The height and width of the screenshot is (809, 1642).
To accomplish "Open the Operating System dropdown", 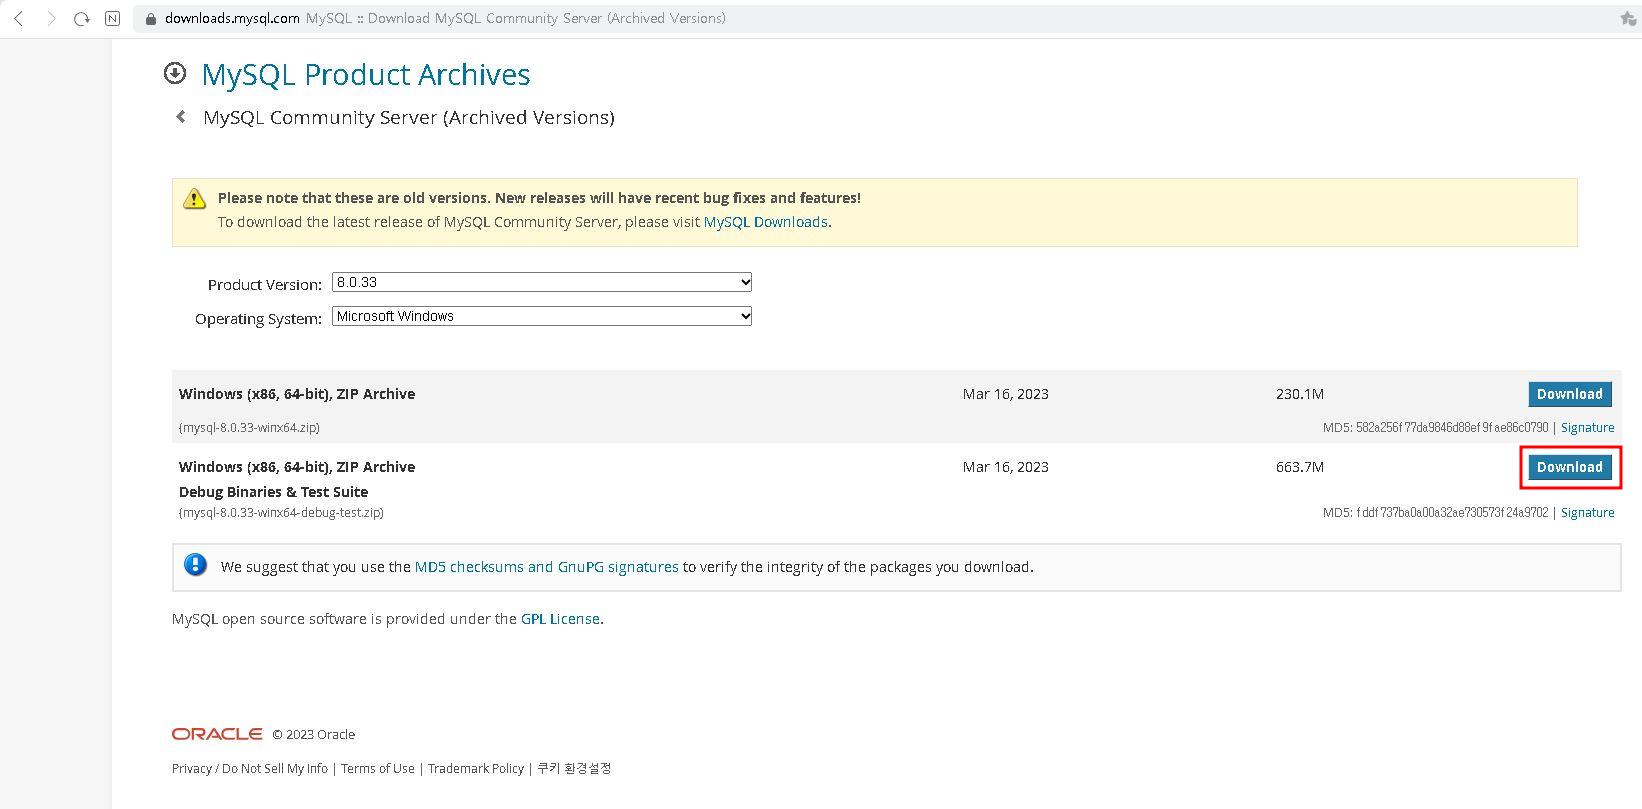I will coord(542,316).
